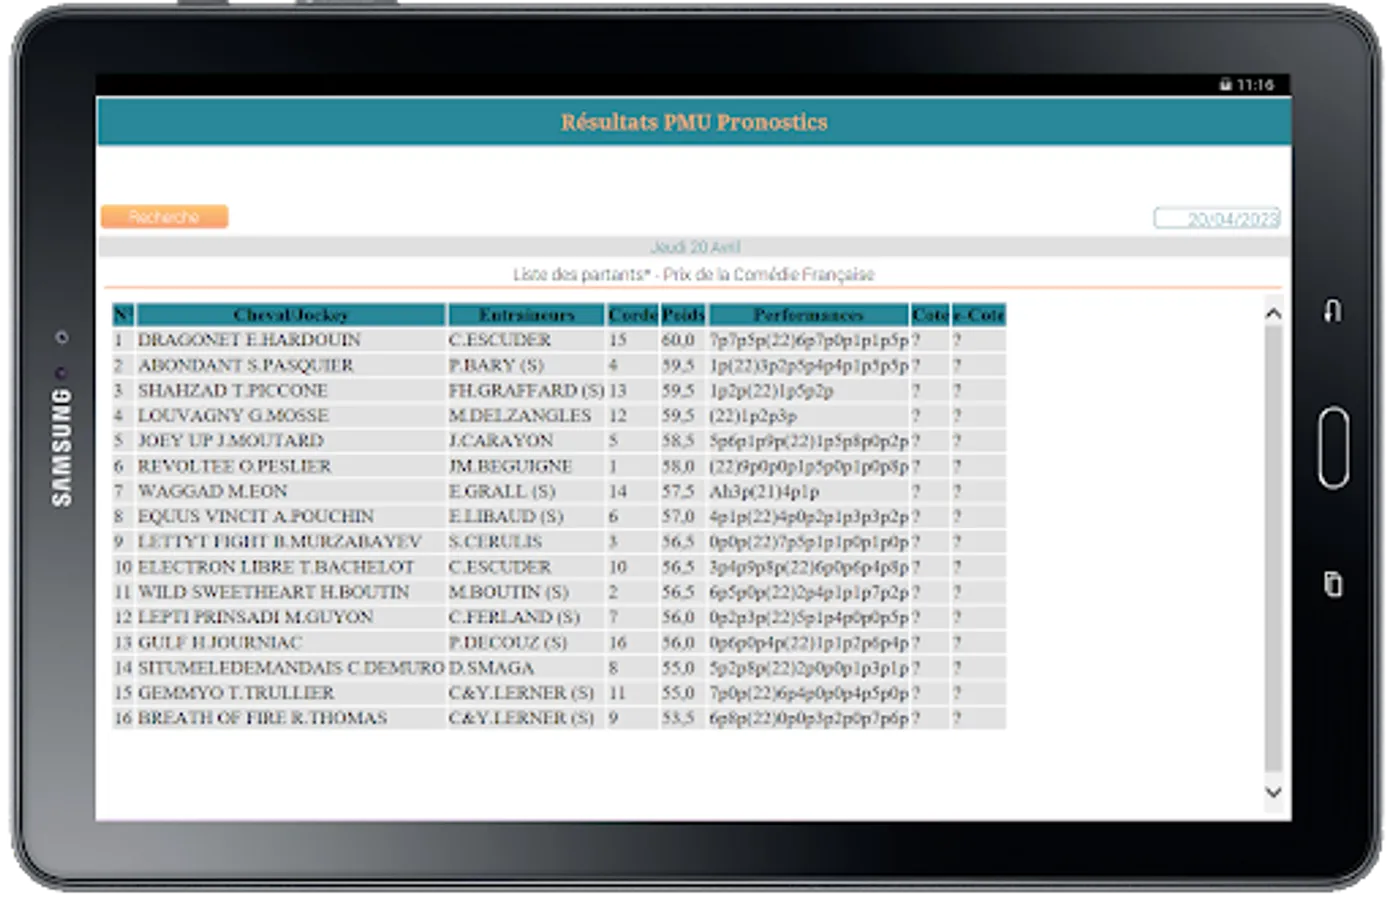Click the vertical scrollbar track
The width and height of the screenshot is (1392, 900).
coord(1273,550)
